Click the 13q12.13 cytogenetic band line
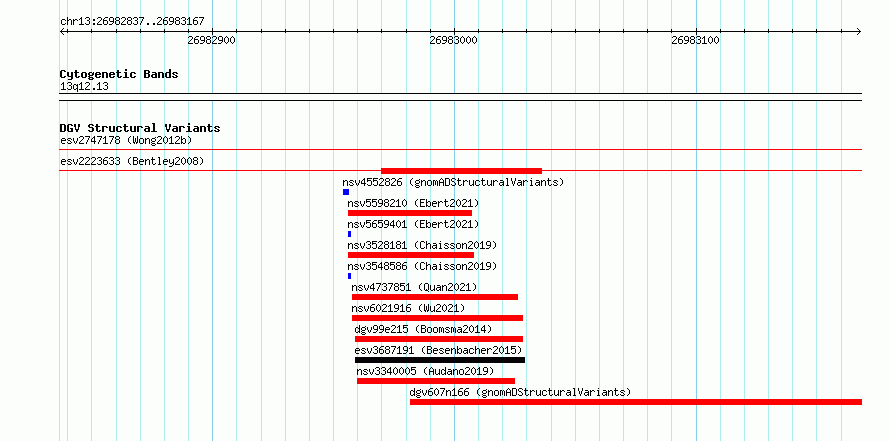This screenshot has width=890, height=441. tap(461, 97)
